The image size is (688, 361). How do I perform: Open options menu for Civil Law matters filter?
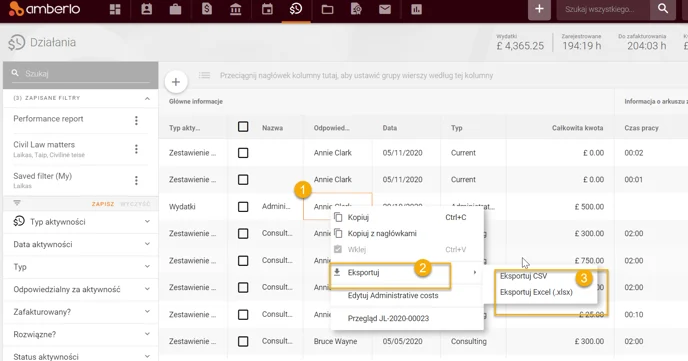136,149
